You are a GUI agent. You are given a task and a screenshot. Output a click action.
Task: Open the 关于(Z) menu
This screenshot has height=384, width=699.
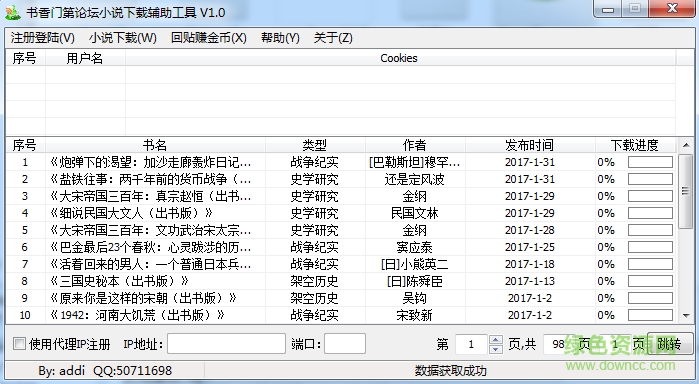click(x=333, y=38)
